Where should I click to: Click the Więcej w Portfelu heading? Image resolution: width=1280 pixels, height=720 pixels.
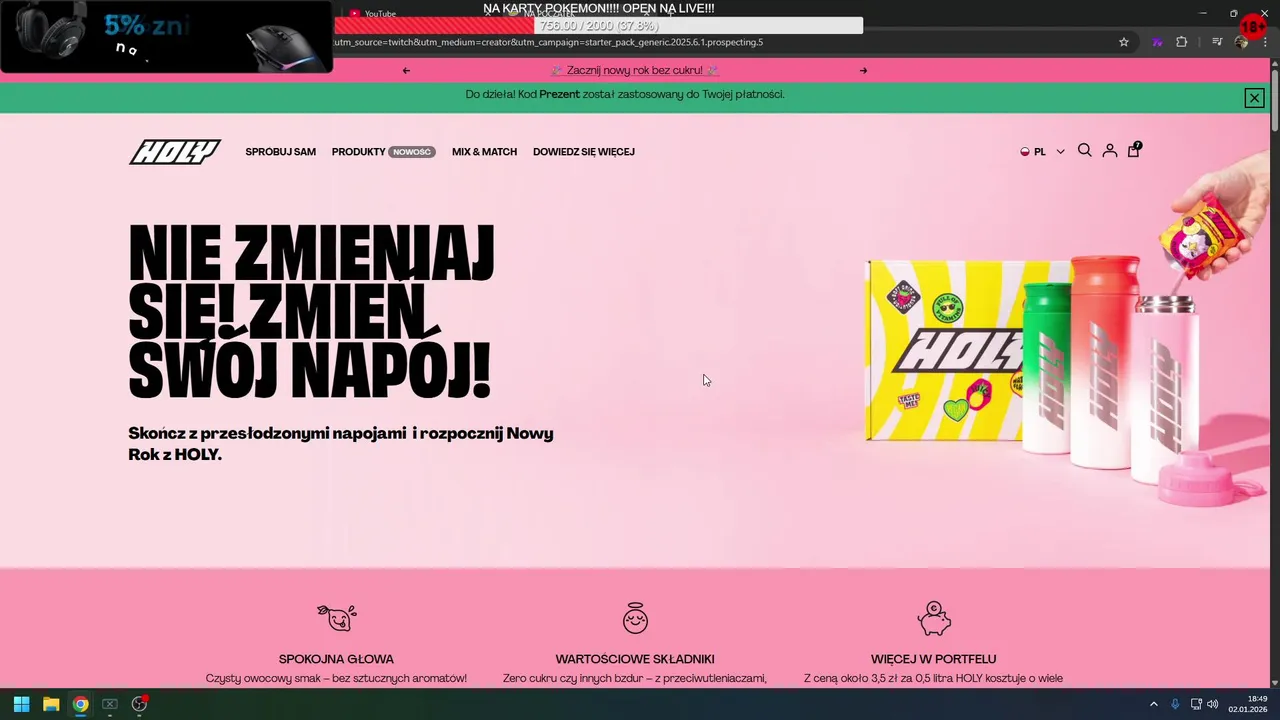934,659
